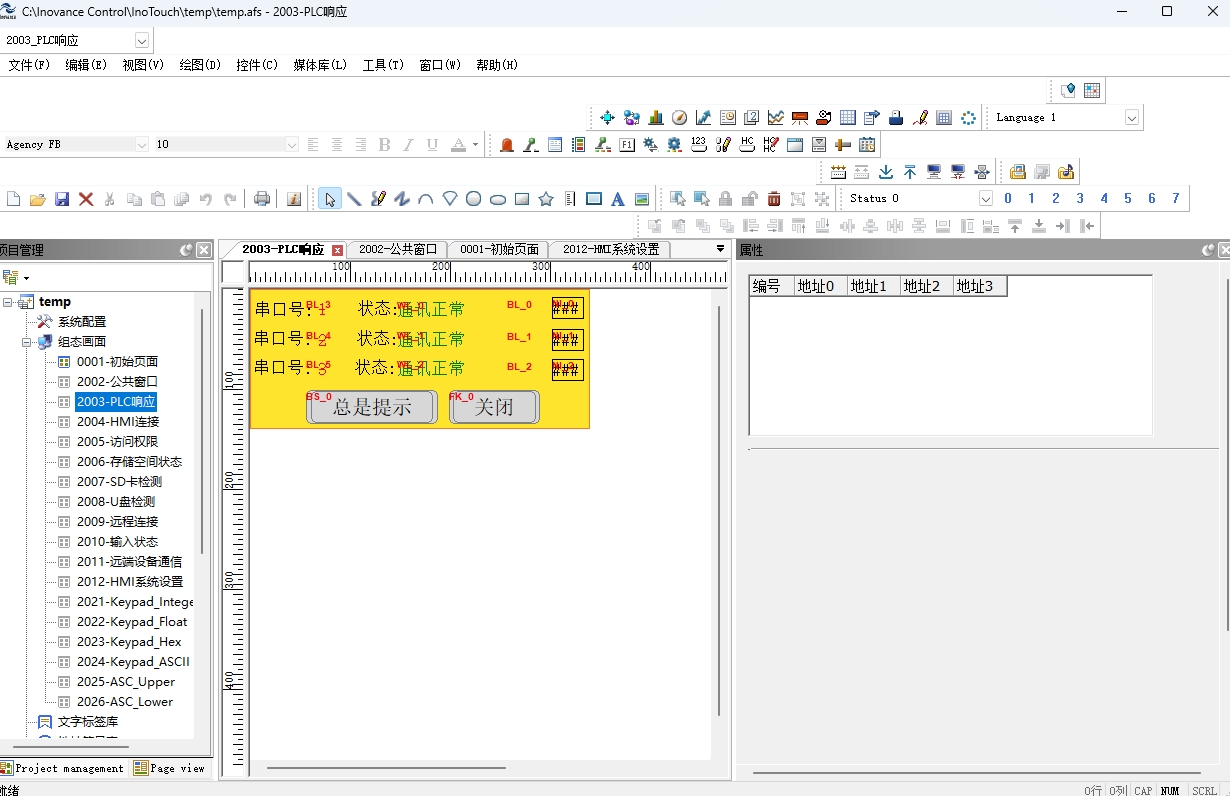Open the Agency FB font dropdown
Screen dimensions: 1230x796
141,145
